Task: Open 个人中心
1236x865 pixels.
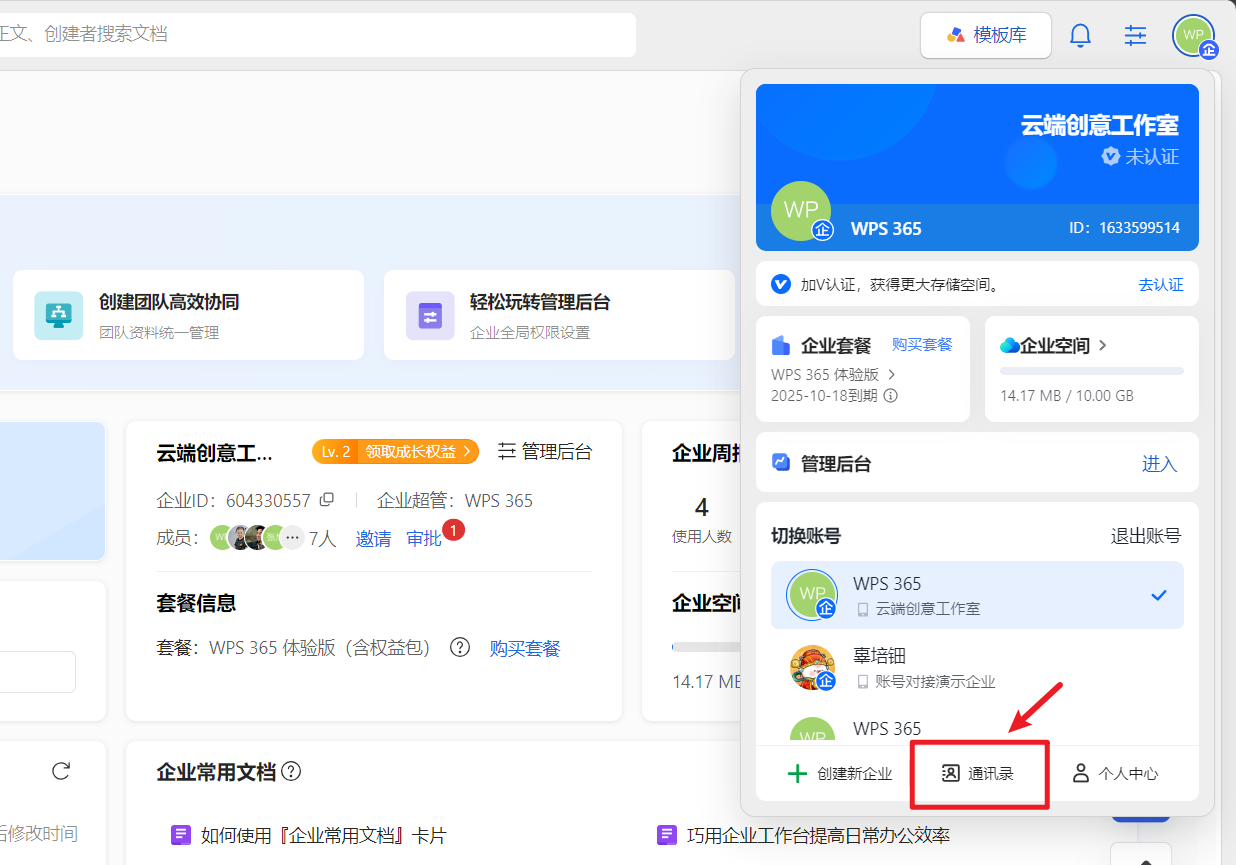Action: (1116, 774)
